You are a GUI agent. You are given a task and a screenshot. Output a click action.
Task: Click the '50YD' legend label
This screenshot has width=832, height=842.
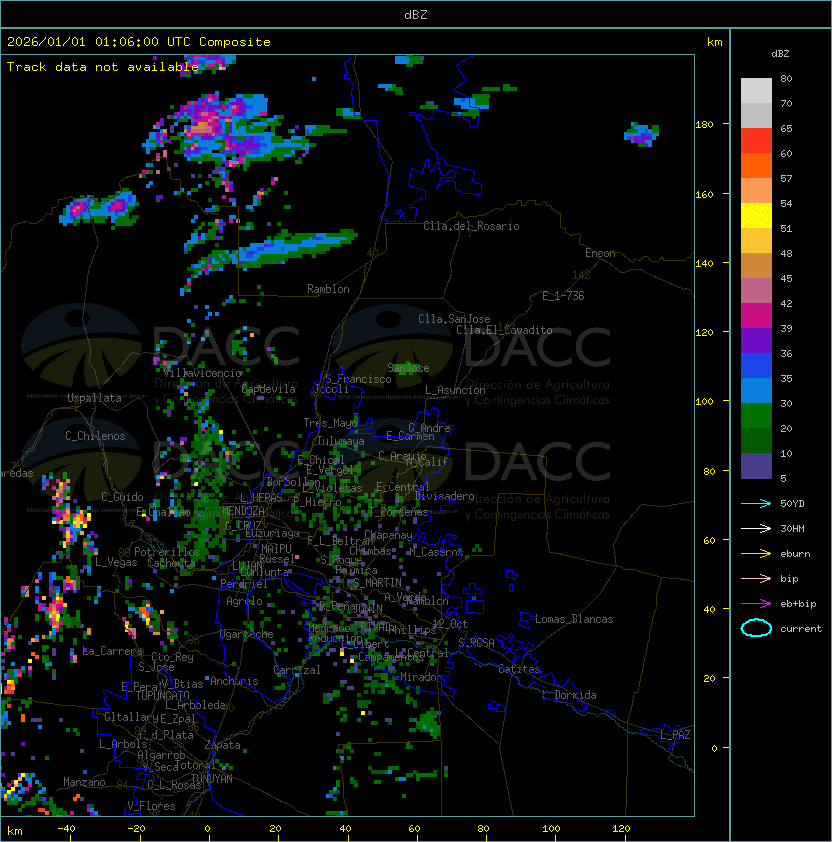(x=792, y=503)
